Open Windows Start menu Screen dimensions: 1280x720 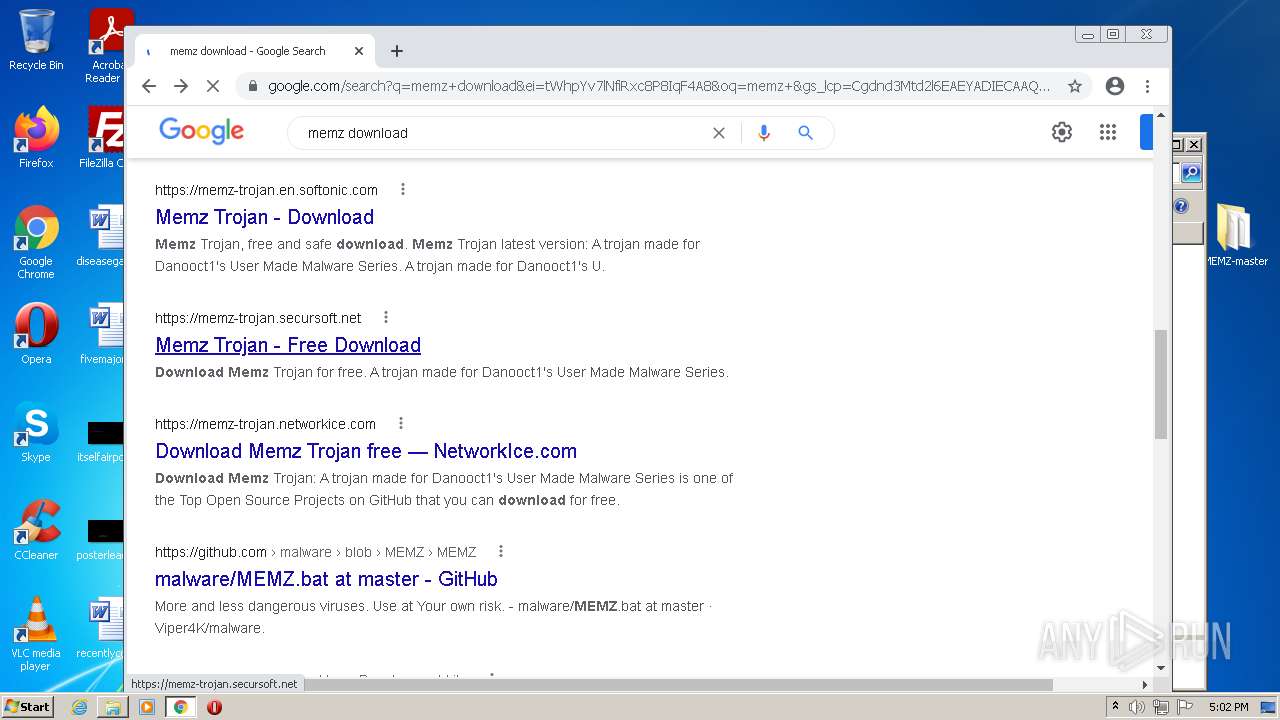(29, 707)
